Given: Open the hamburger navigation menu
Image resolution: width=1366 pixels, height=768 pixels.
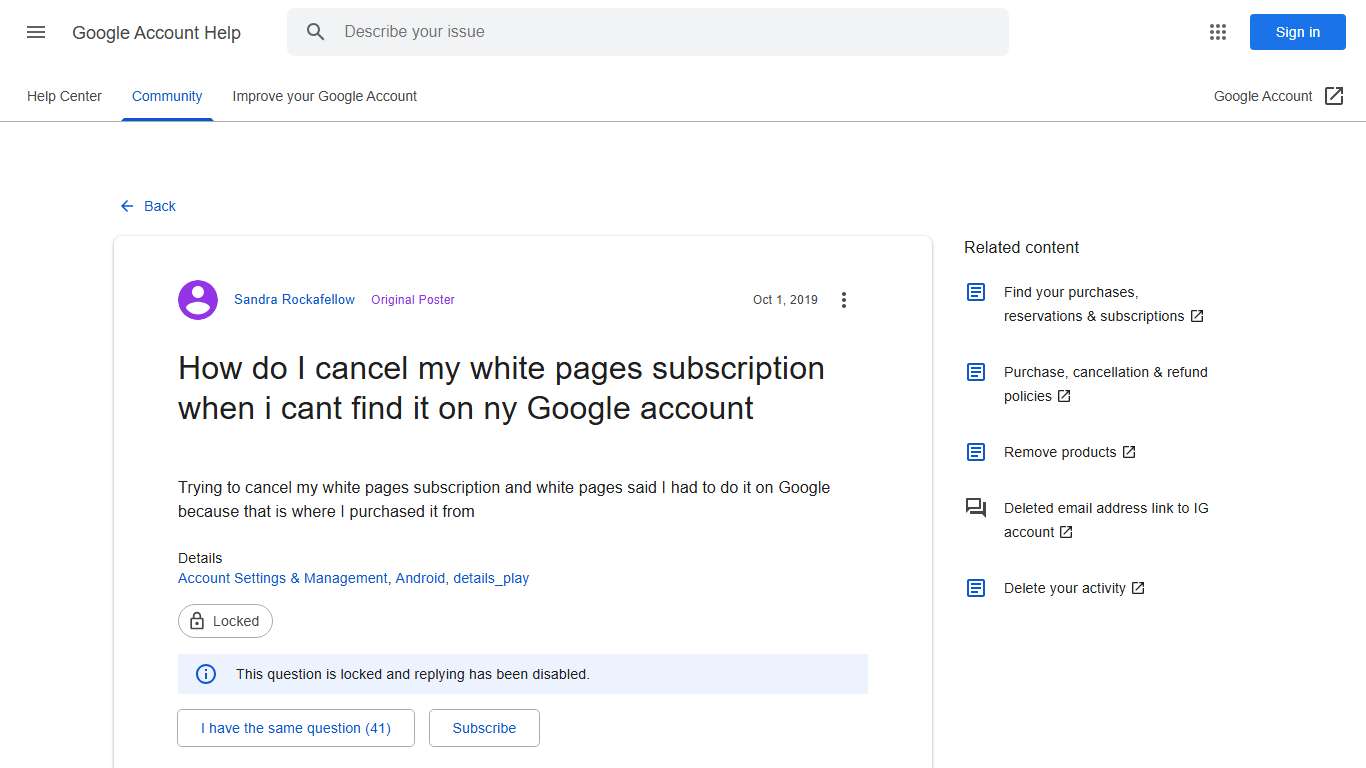Looking at the screenshot, I should [35, 32].
